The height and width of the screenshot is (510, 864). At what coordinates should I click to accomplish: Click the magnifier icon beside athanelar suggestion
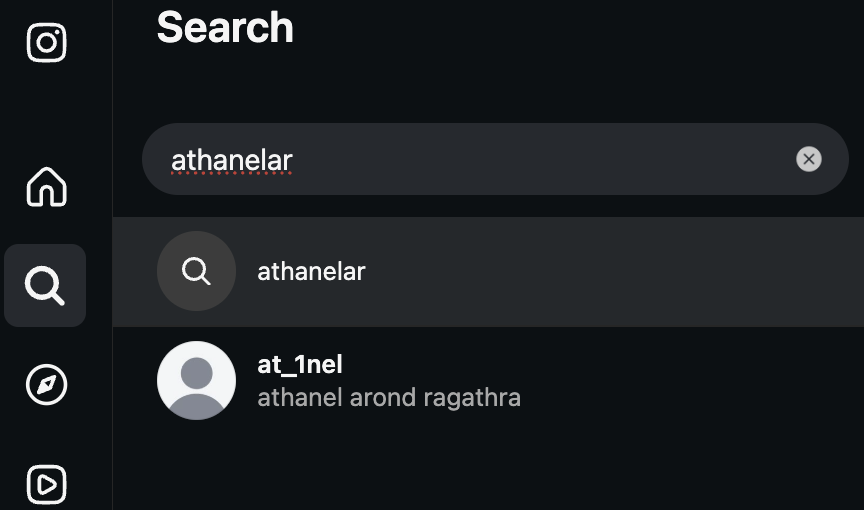coord(196,271)
